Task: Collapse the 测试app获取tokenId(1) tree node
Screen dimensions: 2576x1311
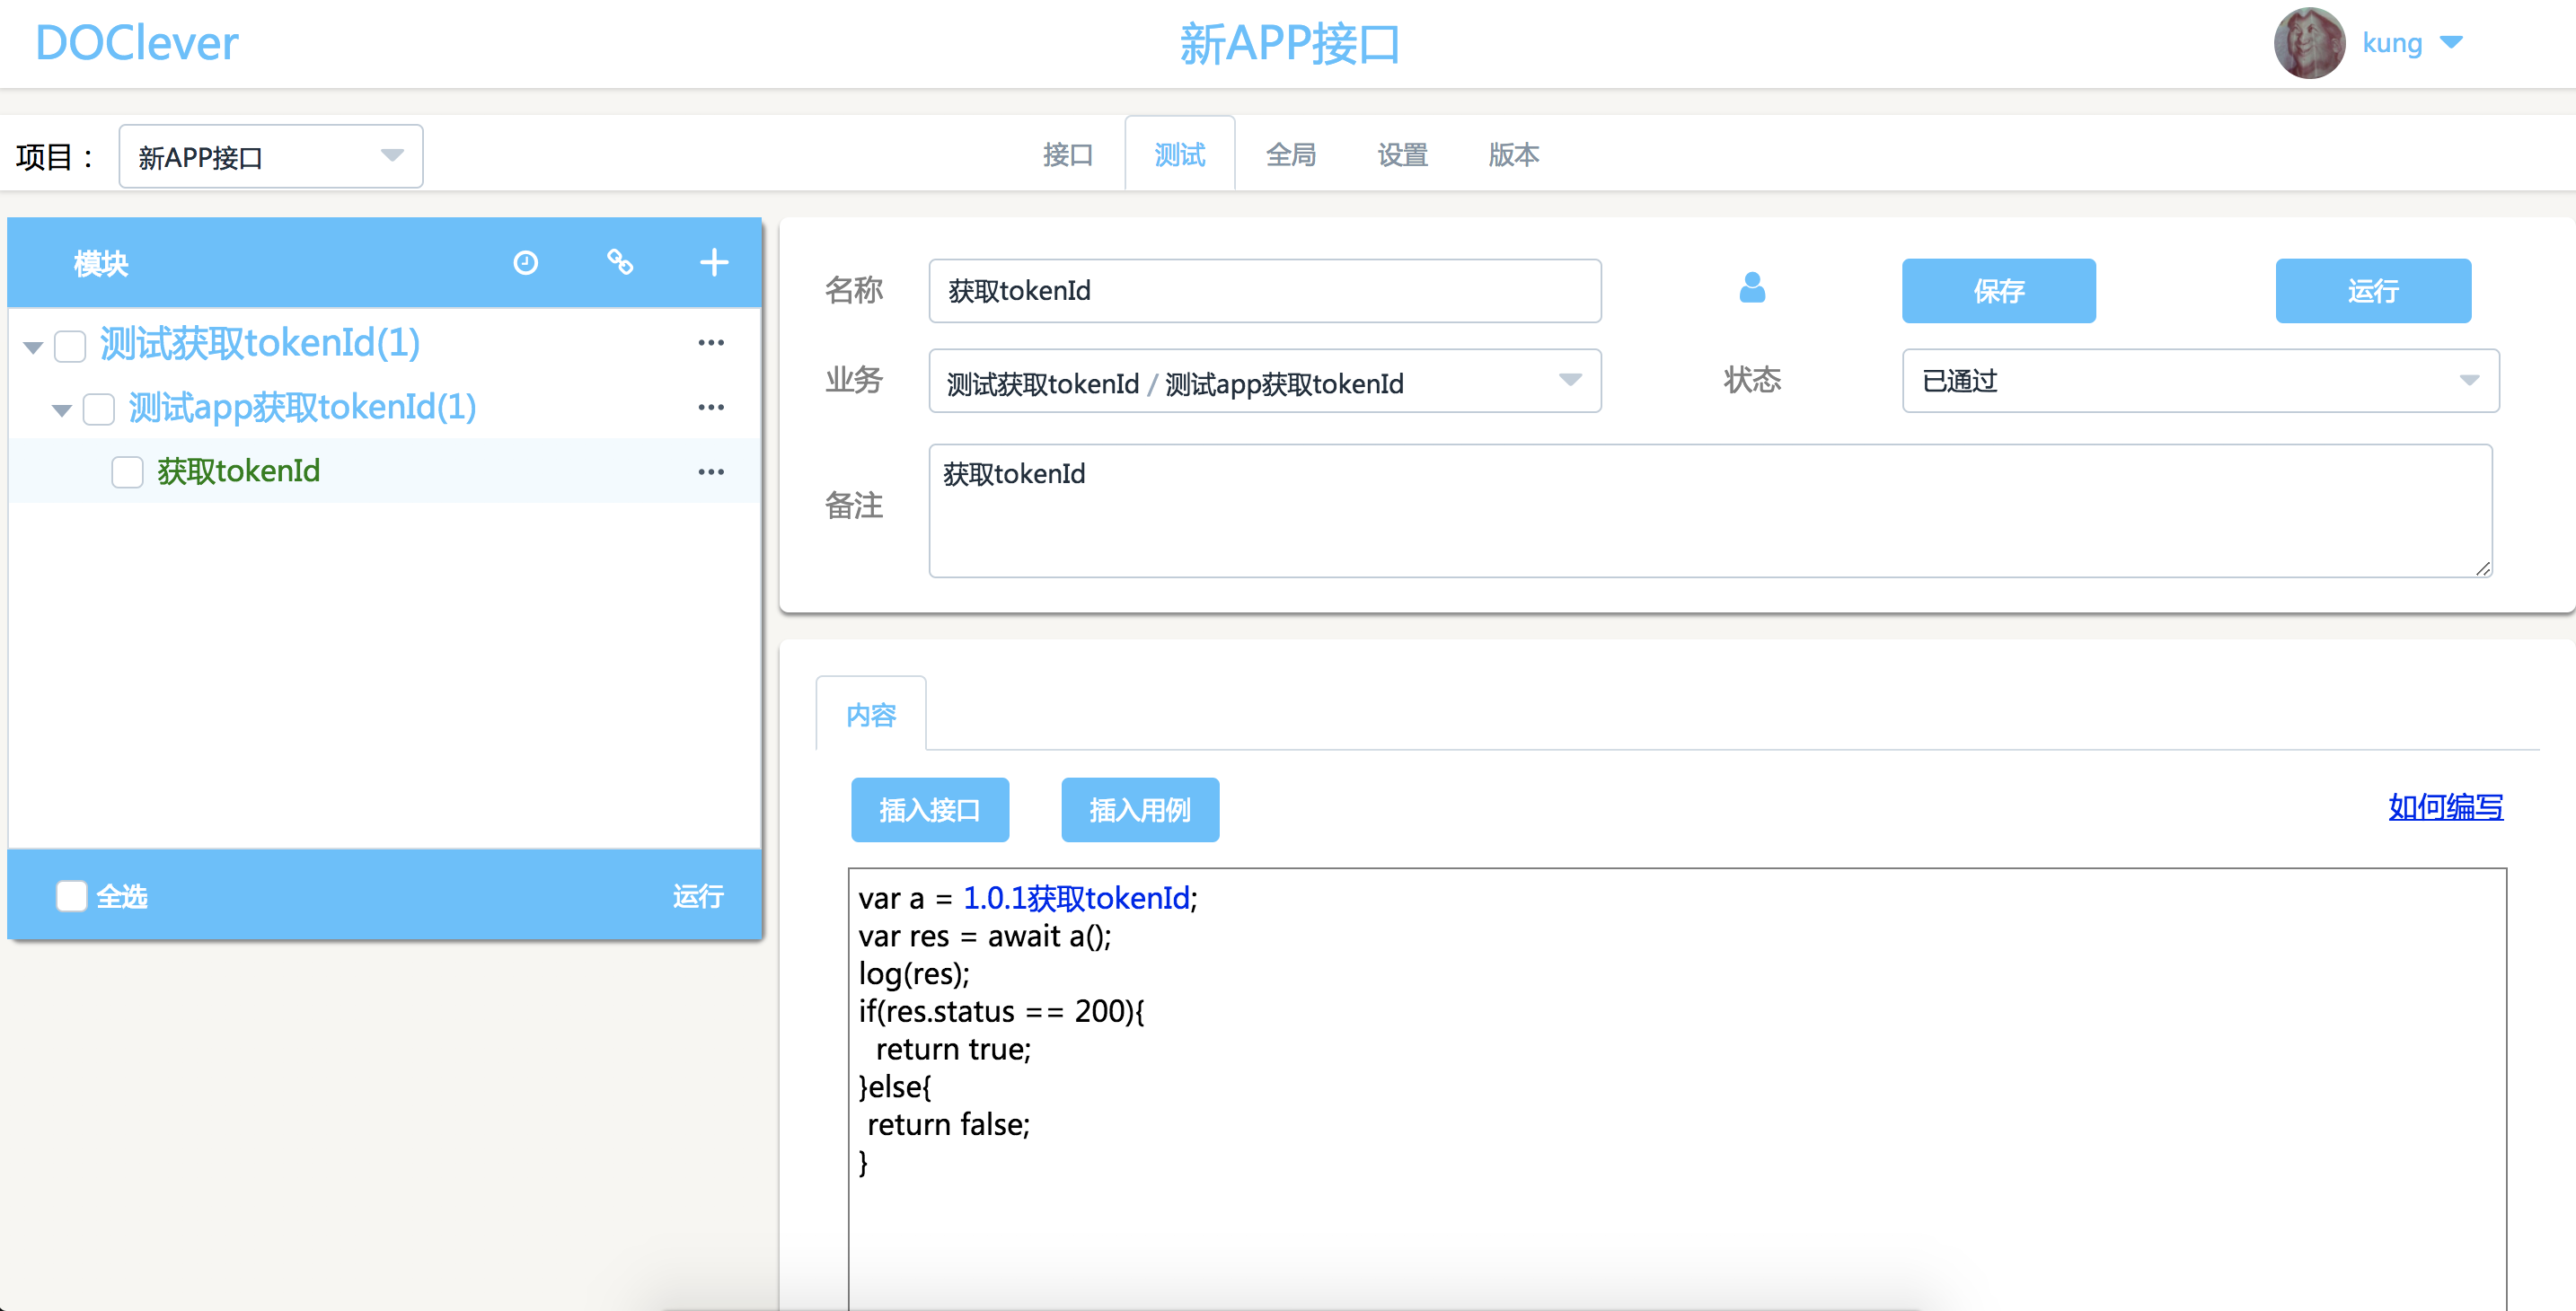Action: (62, 410)
